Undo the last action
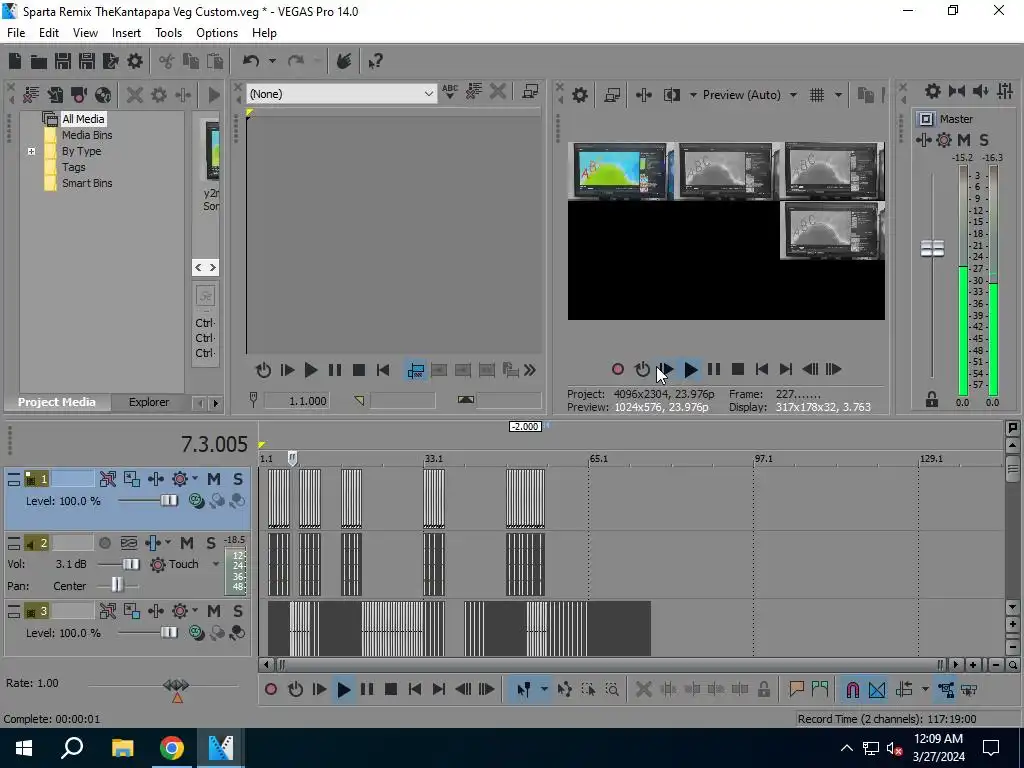 coord(251,61)
